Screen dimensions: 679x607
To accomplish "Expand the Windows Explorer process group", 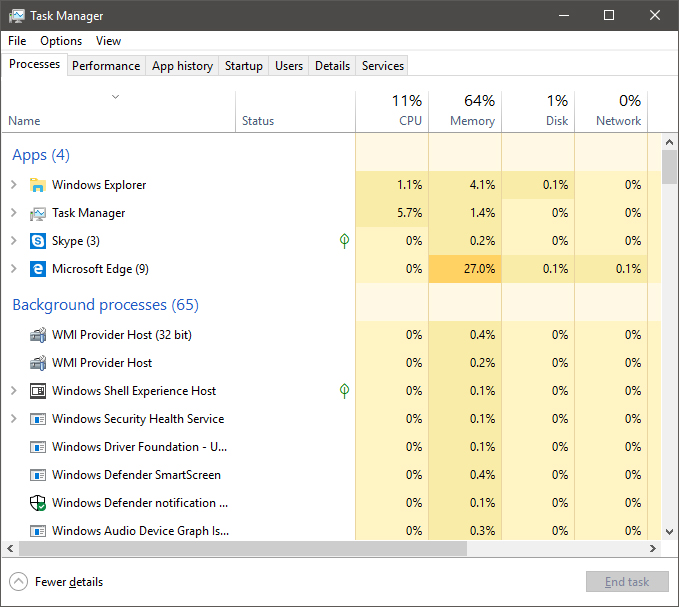I will click(x=14, y=185).
